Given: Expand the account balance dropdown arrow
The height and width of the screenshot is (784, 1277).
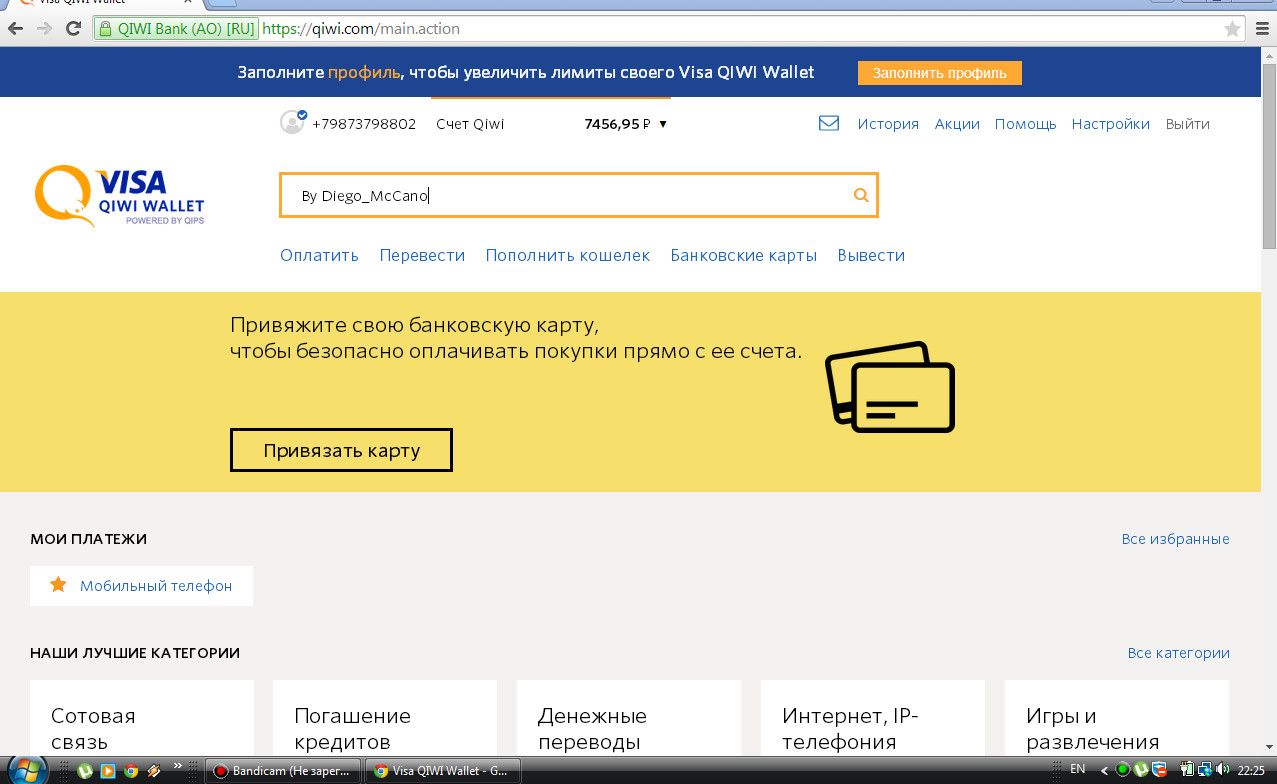Looking at the screenshot, I should click(x=662, y=125).
